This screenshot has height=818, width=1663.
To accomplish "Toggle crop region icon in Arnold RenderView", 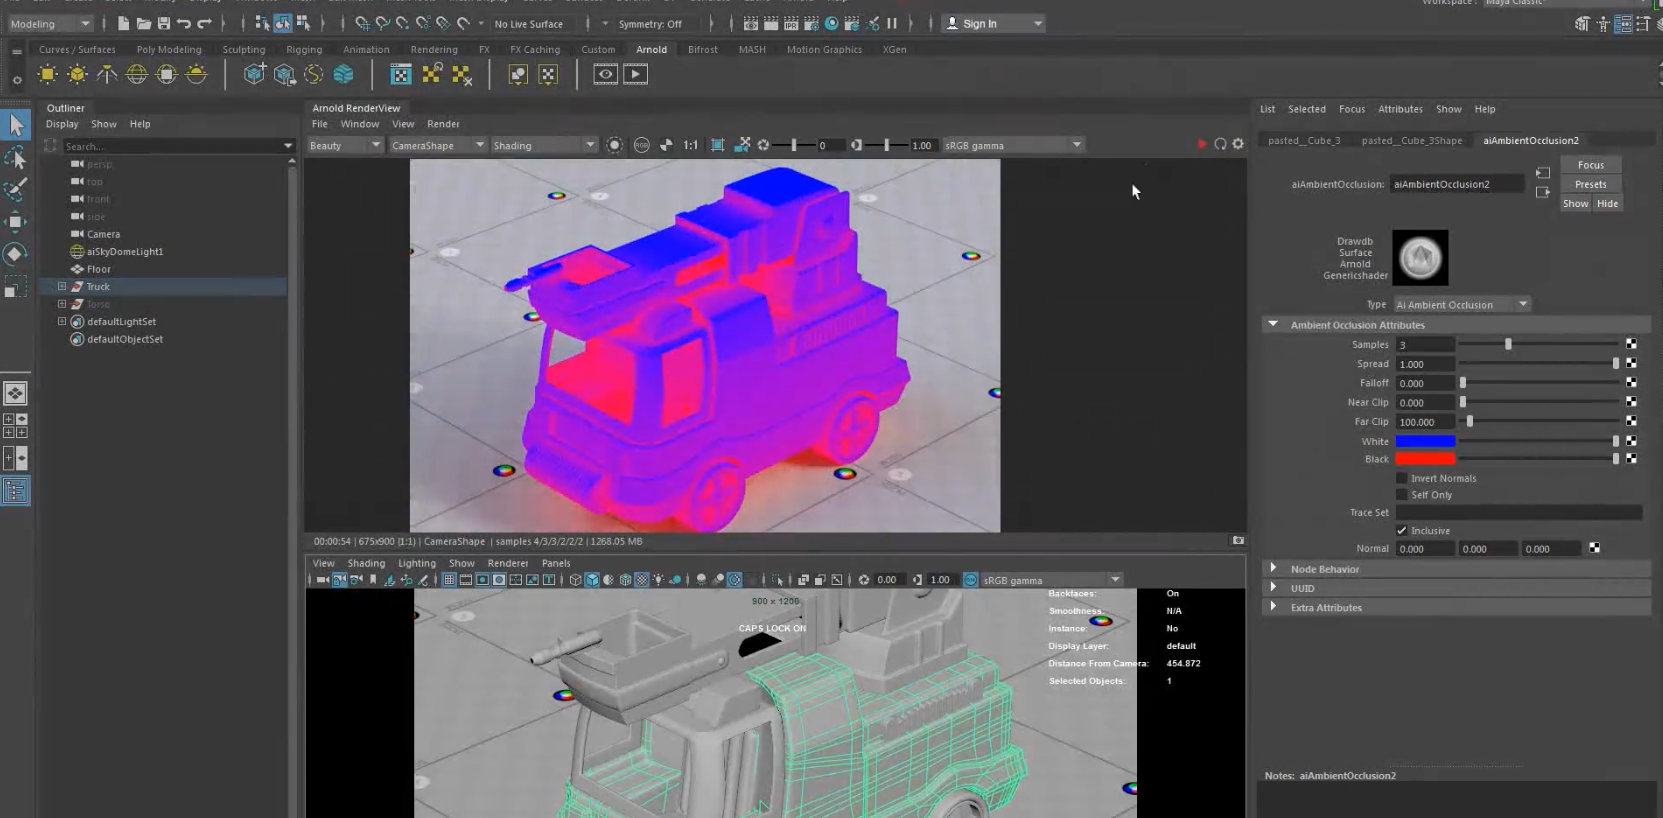I will 718,145.
